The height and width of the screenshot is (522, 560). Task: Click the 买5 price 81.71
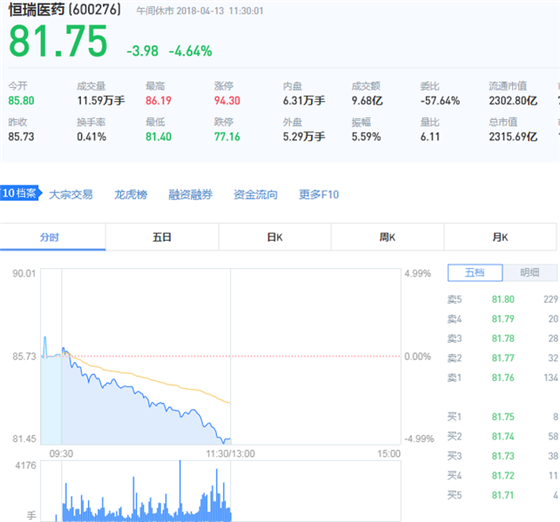[503, 495]
